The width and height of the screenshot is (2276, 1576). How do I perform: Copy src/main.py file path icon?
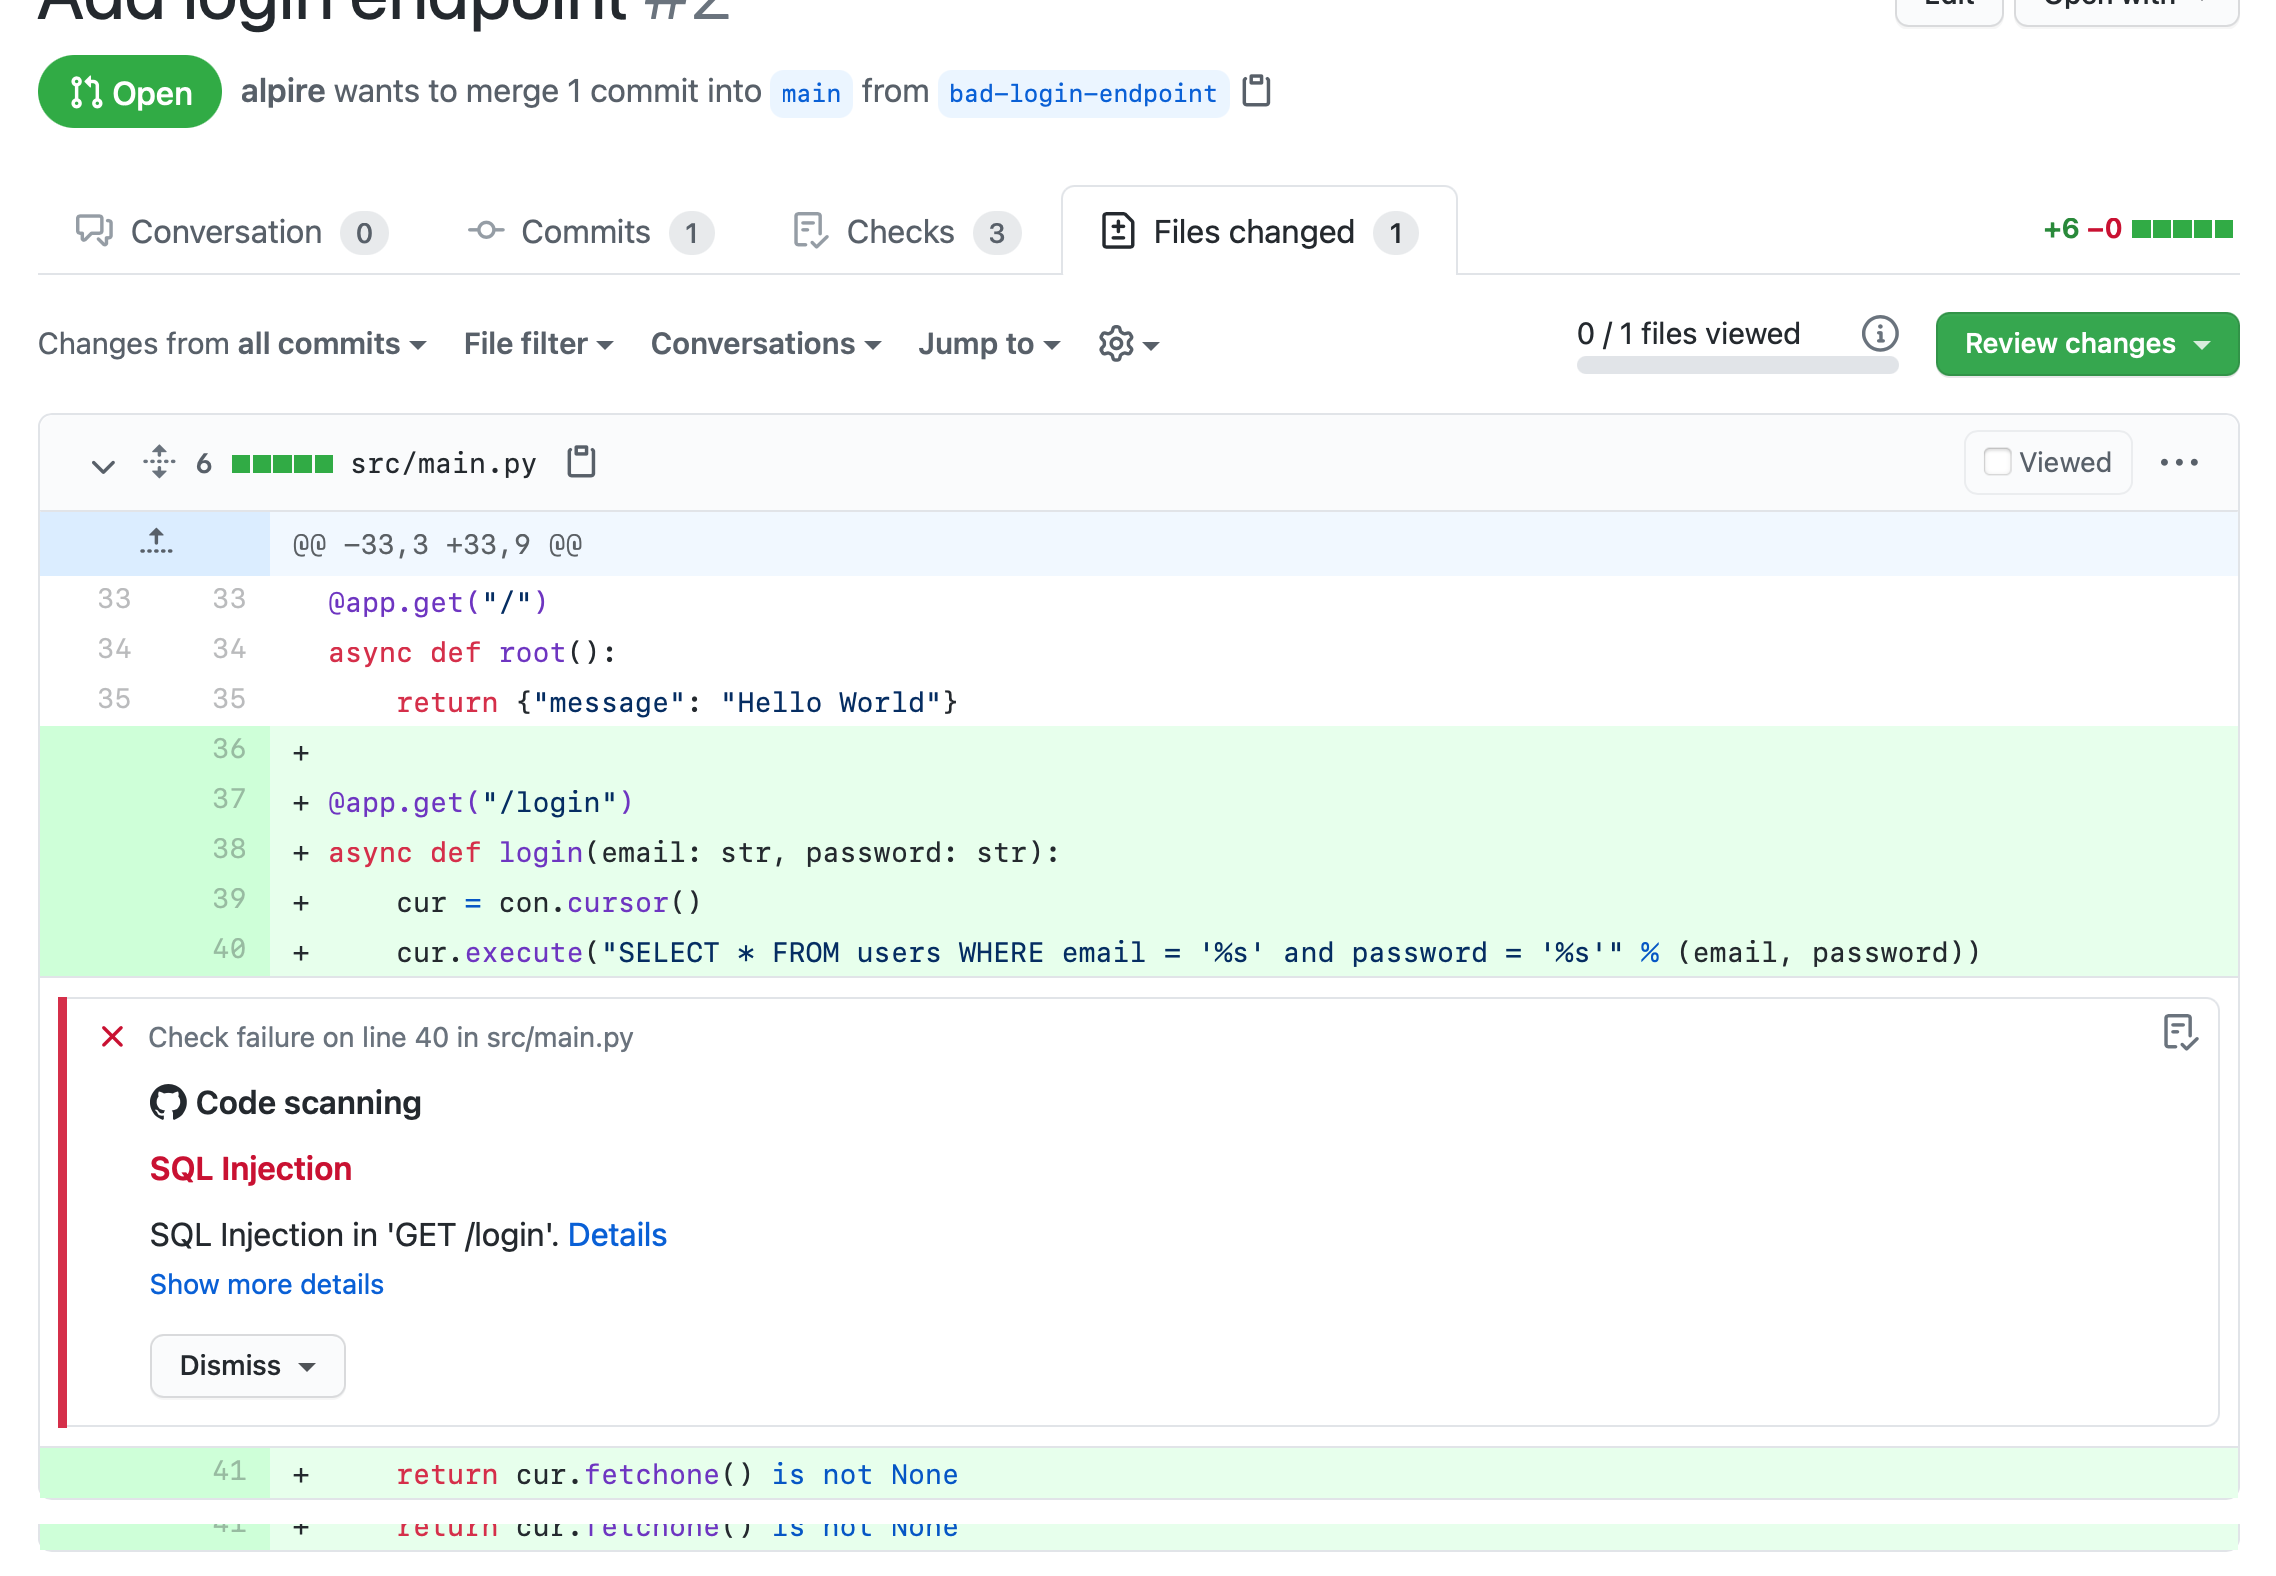581,462
